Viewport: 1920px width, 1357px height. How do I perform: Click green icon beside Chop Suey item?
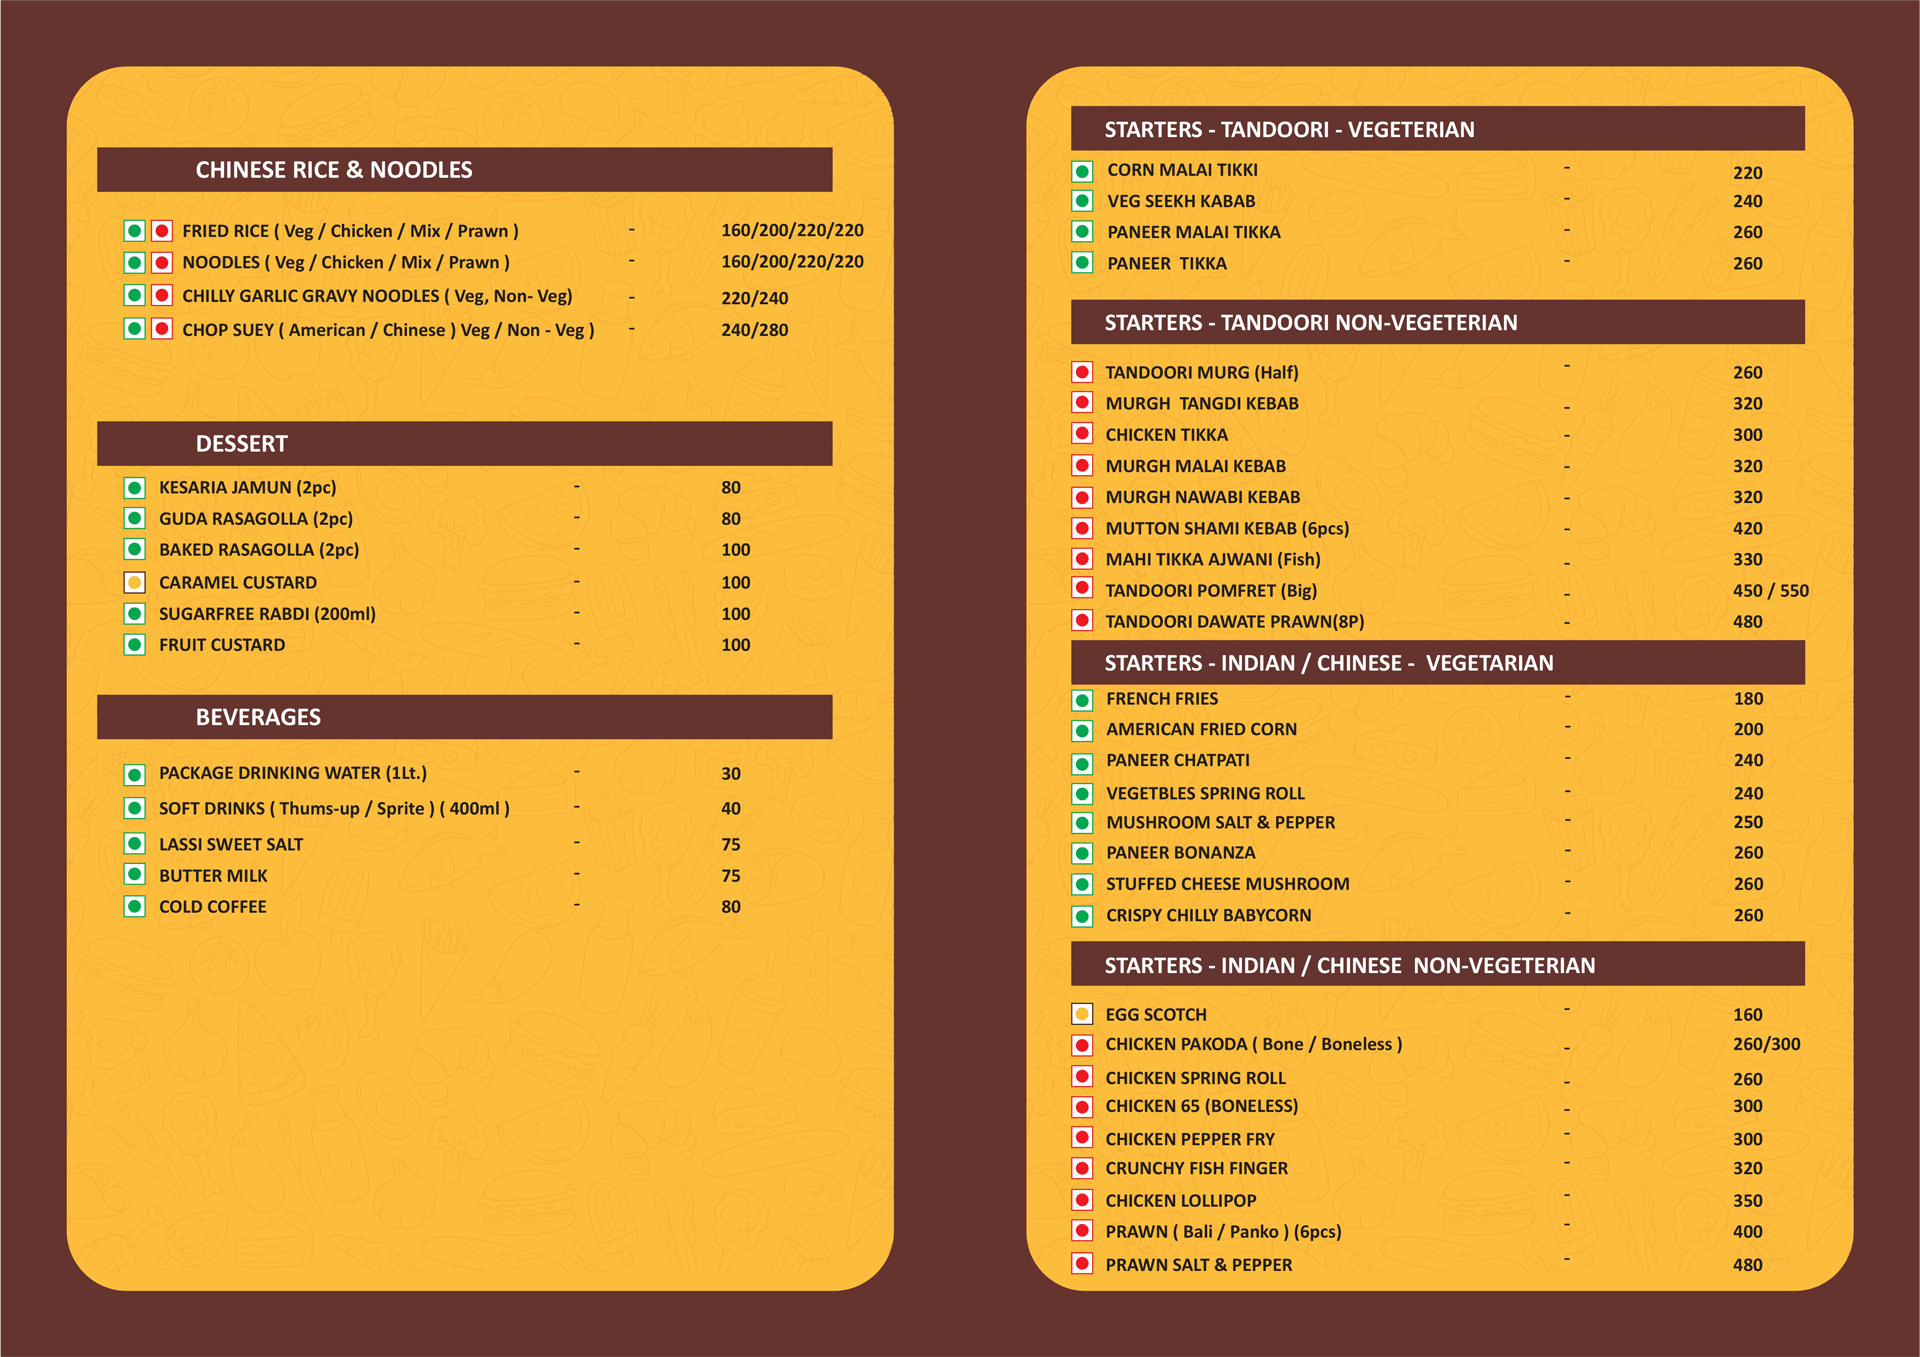135,329
